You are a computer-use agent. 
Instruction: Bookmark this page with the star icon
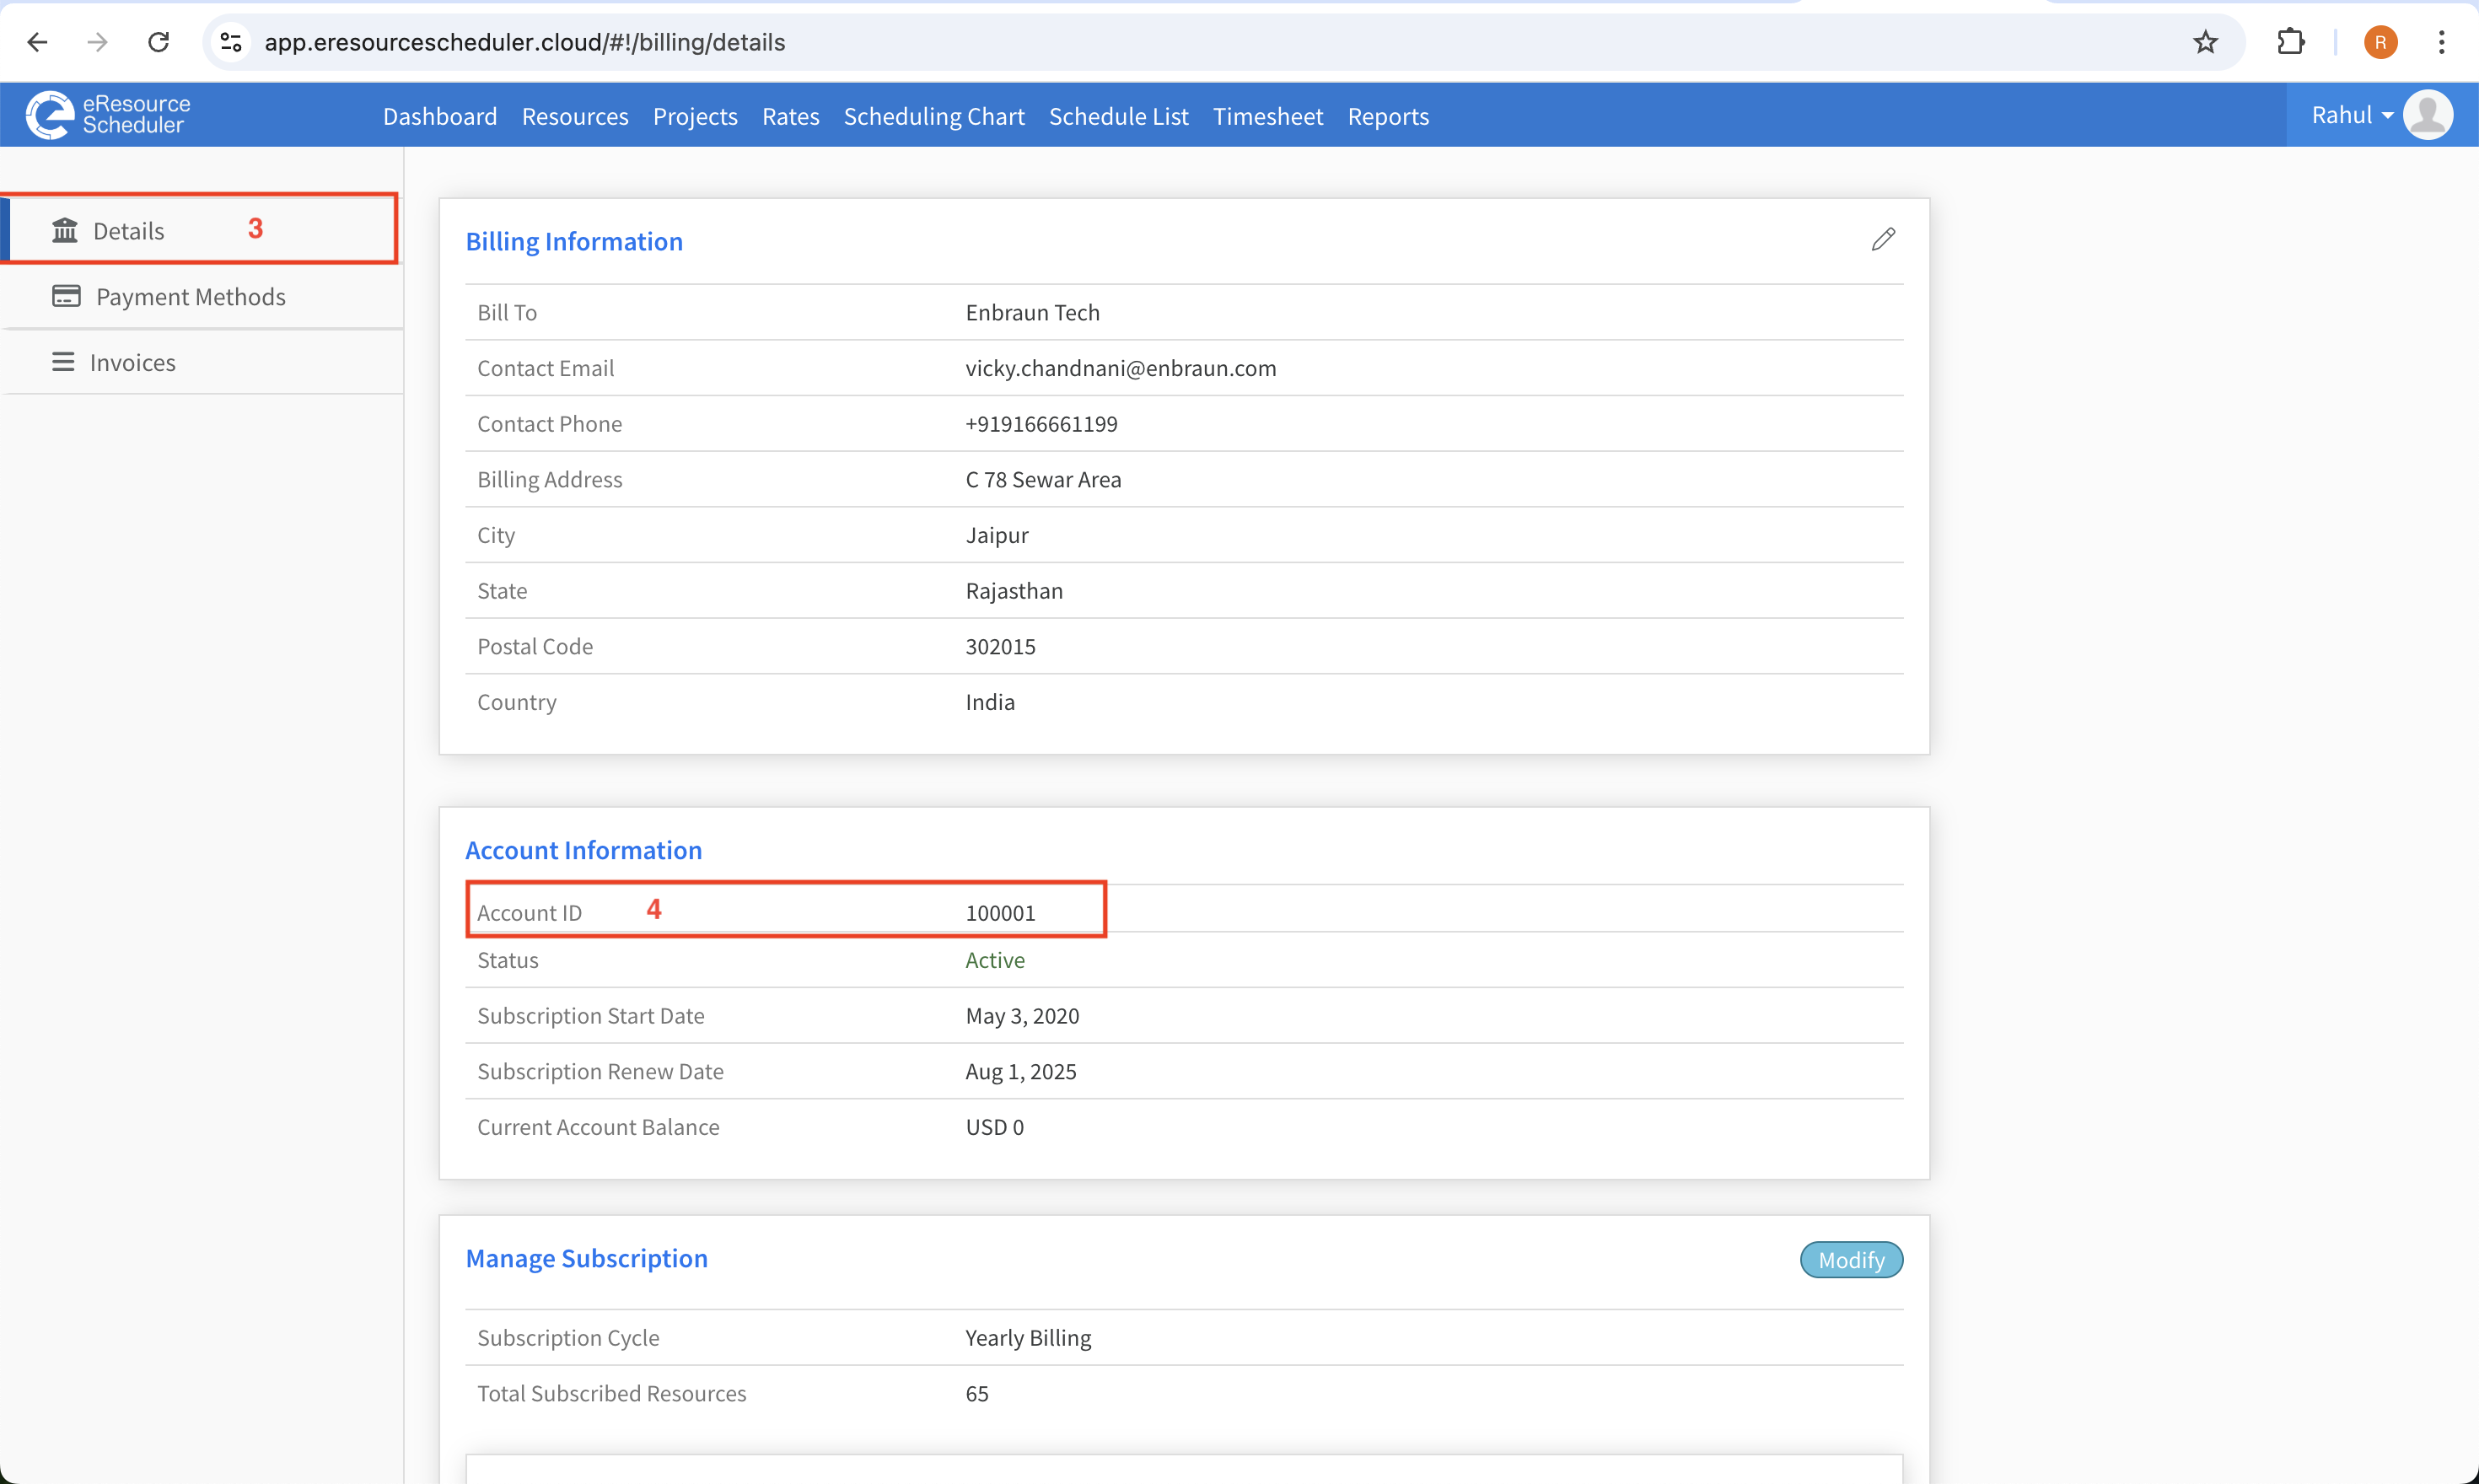tap(2205, 42)
